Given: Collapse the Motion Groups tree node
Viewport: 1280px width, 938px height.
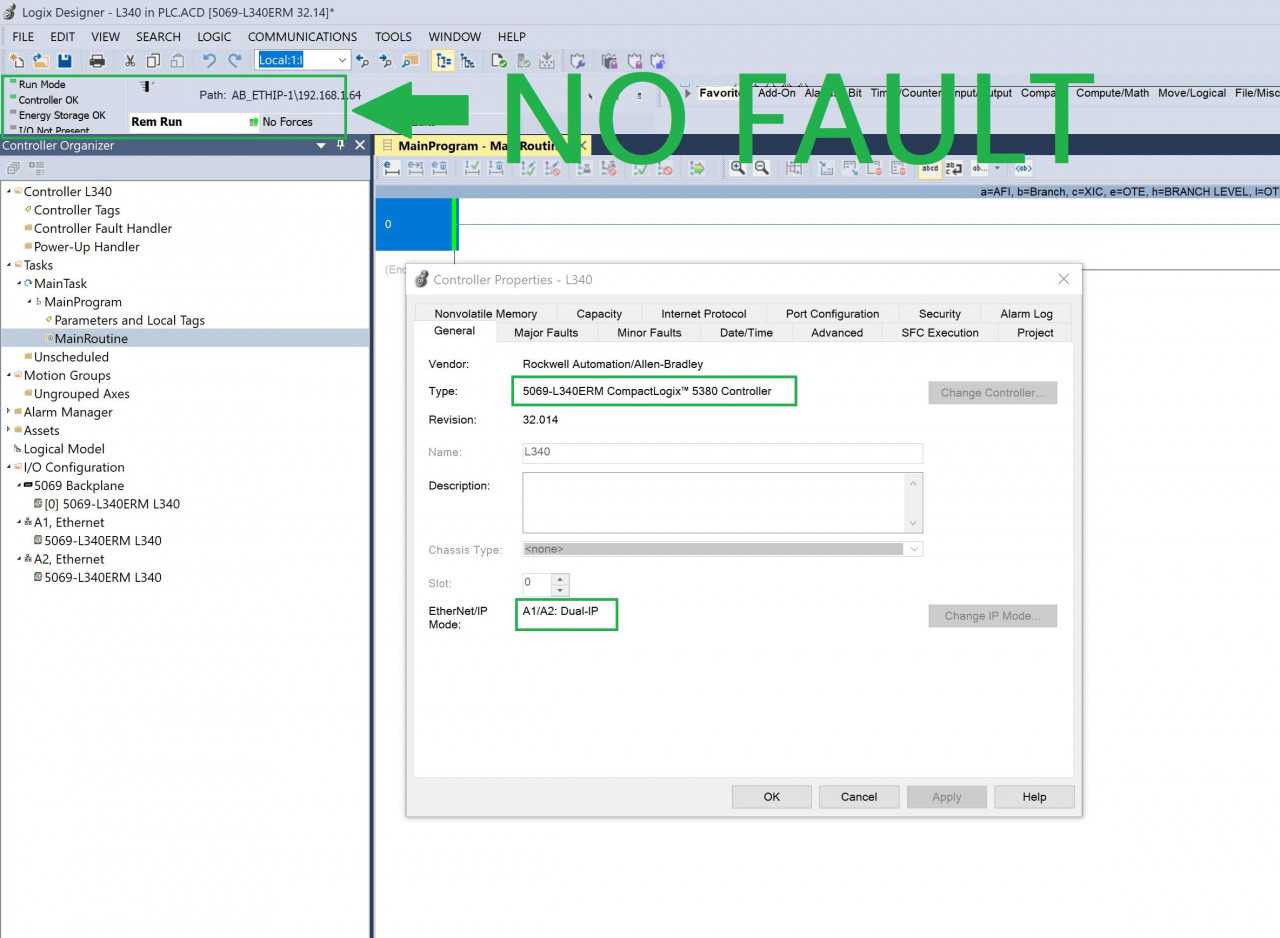Looking at the screenshot, I should (x=9, y=375).
